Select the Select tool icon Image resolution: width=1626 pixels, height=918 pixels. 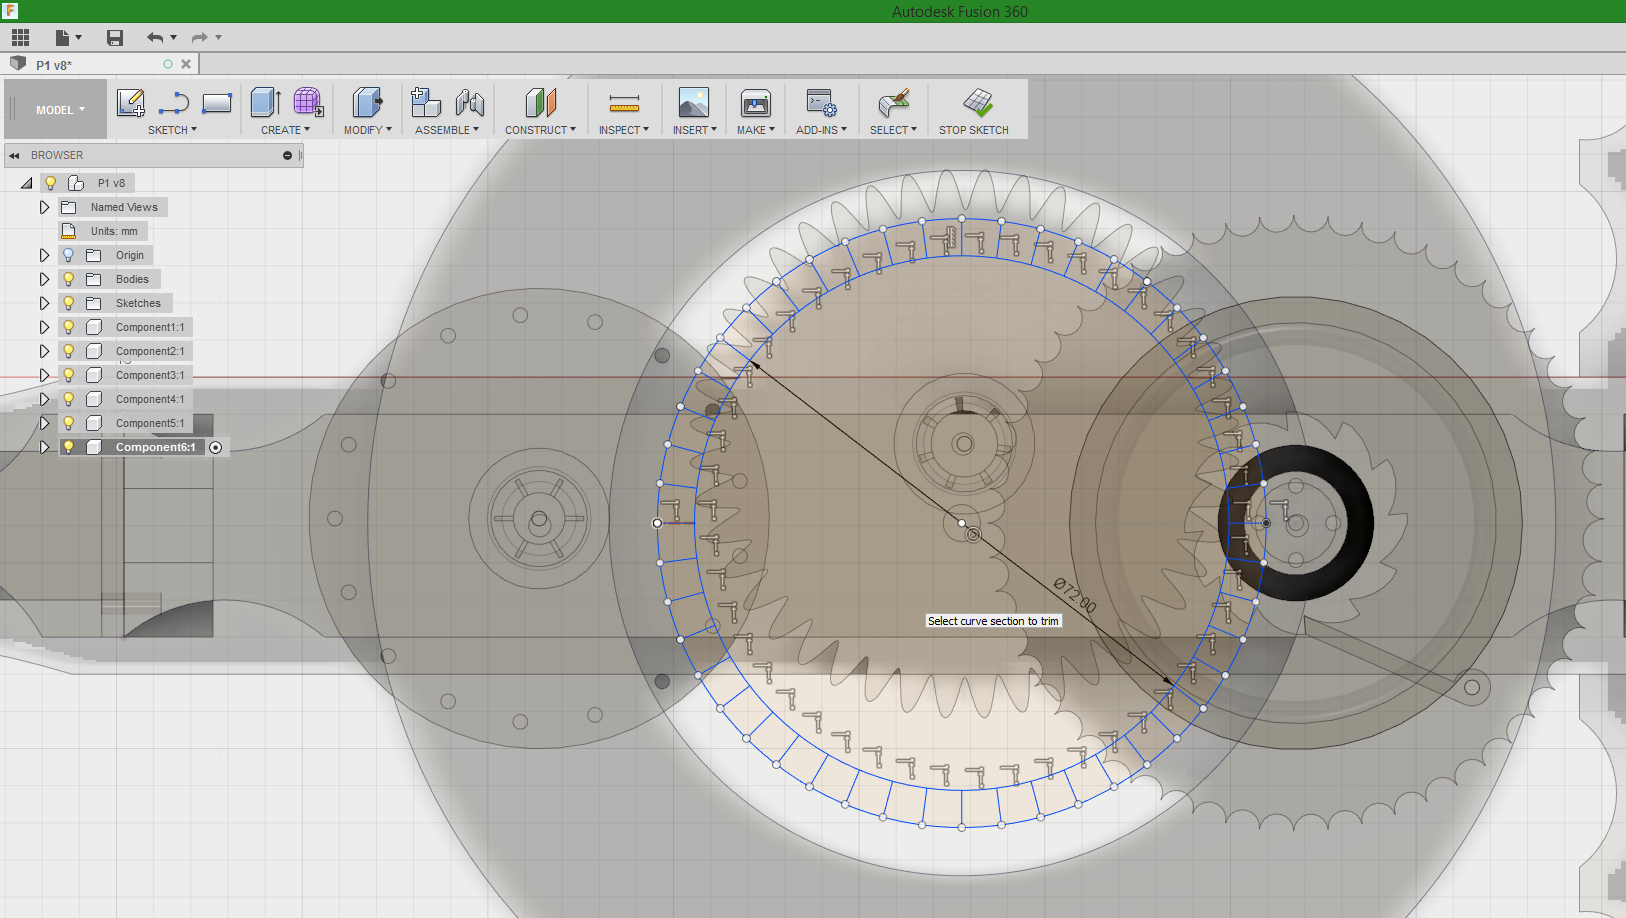click(x=893, y=102)
